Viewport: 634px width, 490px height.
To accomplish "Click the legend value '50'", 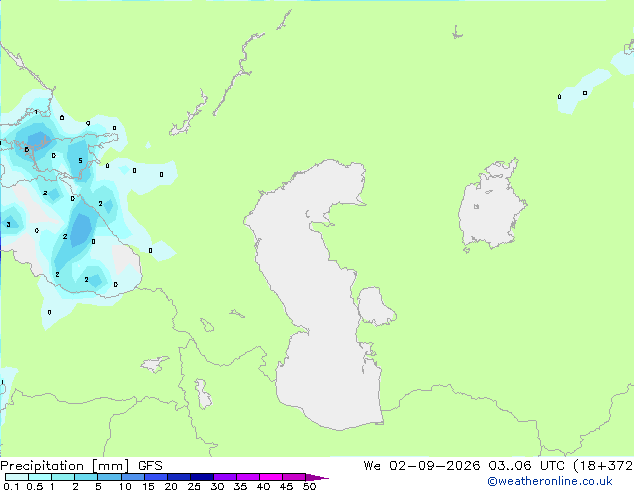I will (309, 486).
